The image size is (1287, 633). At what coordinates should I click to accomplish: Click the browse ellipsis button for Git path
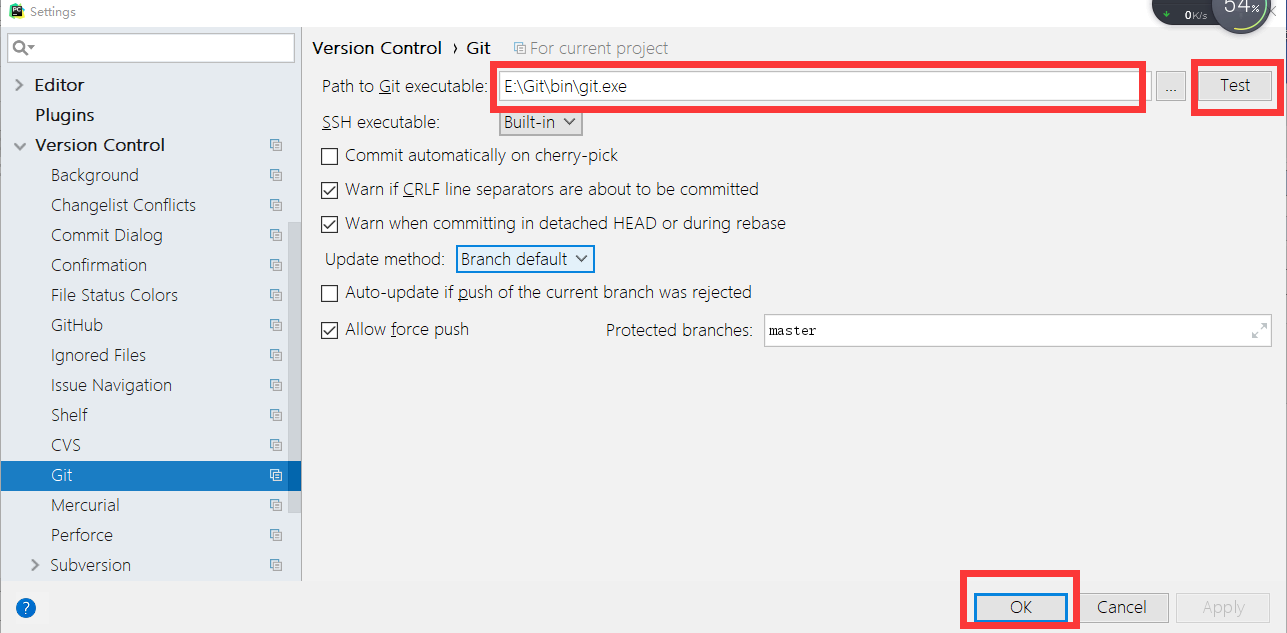1170,87
